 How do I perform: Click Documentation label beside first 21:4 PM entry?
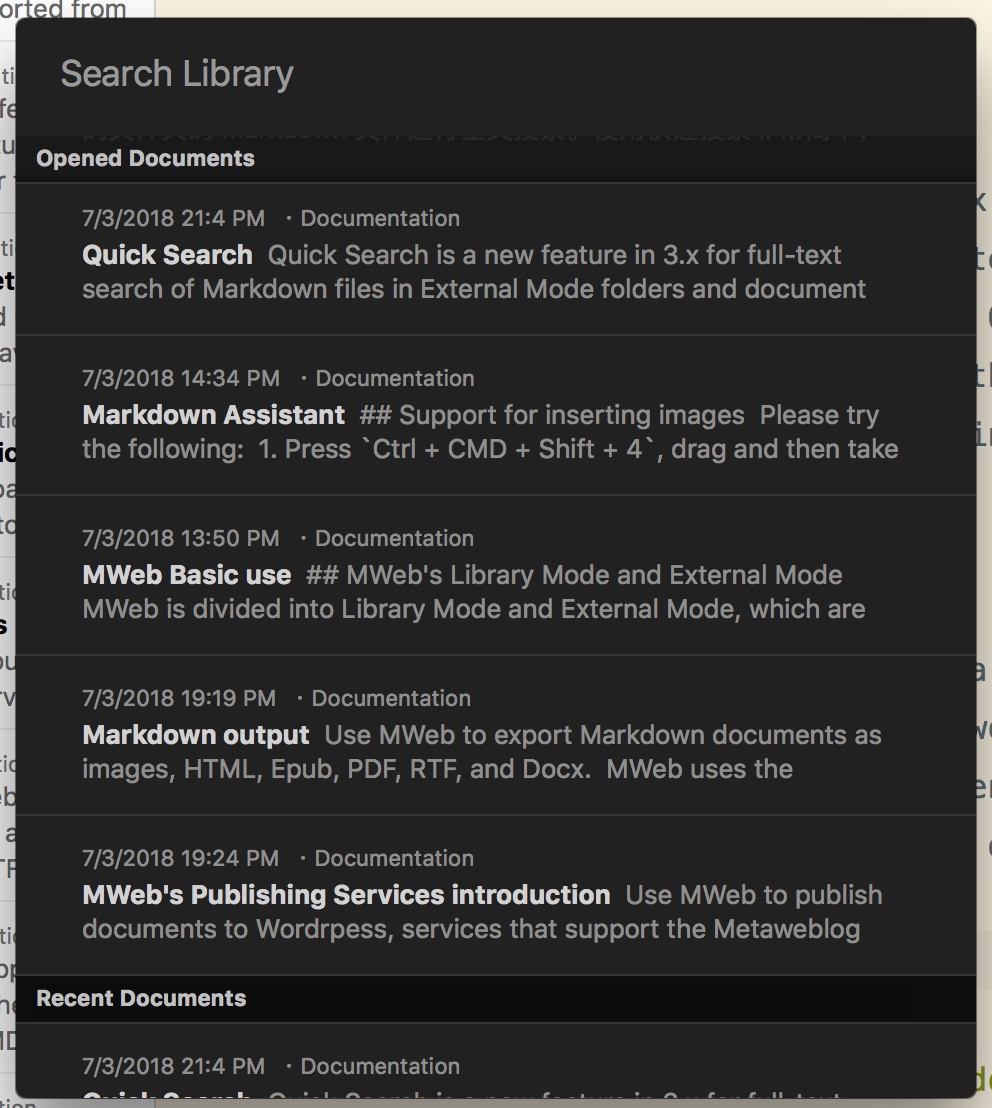point(380,218)
